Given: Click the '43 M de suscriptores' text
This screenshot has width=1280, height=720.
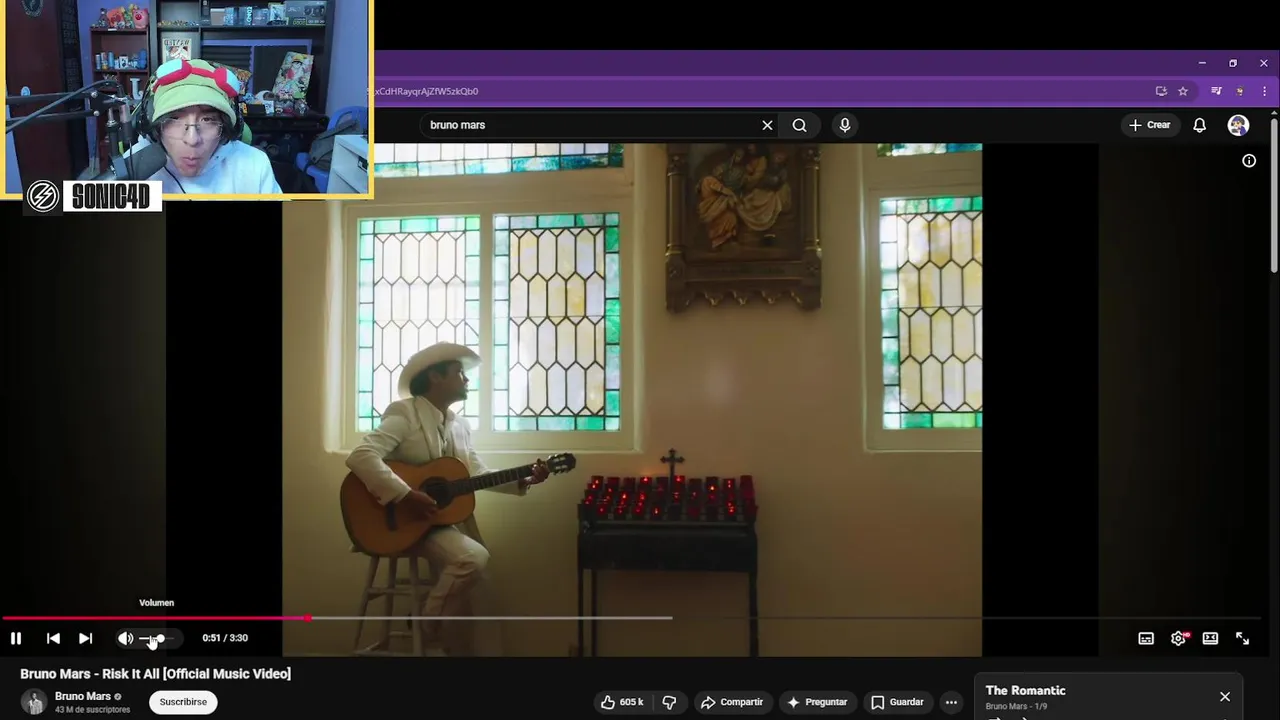Looking at the screenshot, I should (92, 710).
